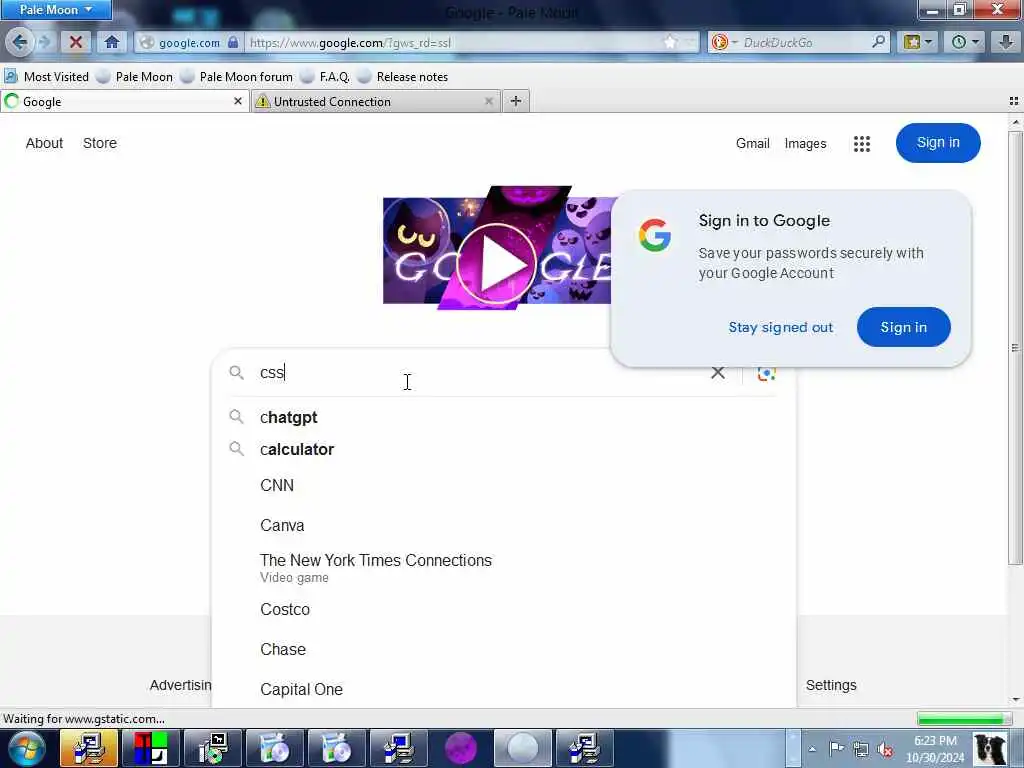Screen dimensions: 1024x768
Task: Select the Canva suggestion
Action: (503, 525)
